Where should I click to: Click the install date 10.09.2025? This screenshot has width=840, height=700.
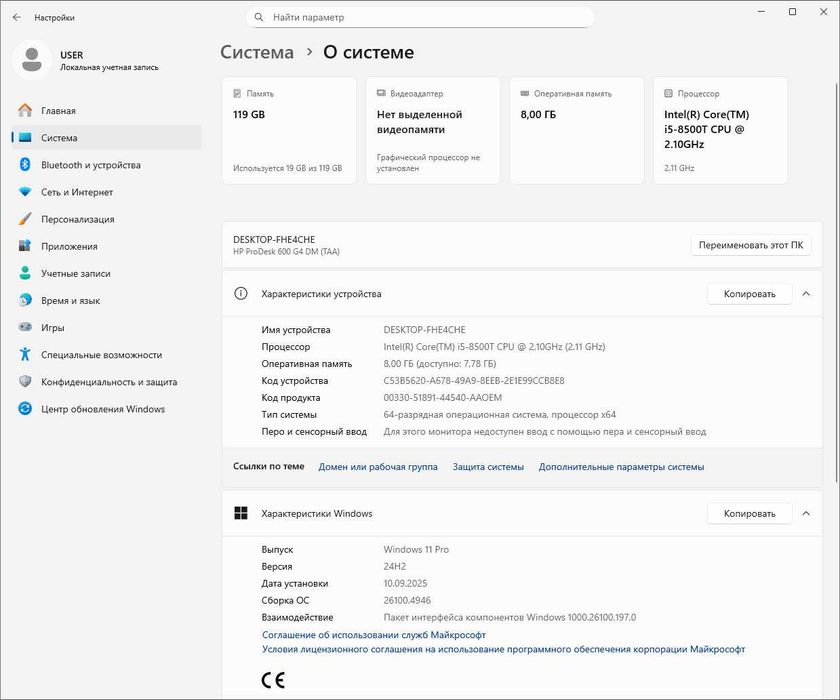click(x=405, y=583)
